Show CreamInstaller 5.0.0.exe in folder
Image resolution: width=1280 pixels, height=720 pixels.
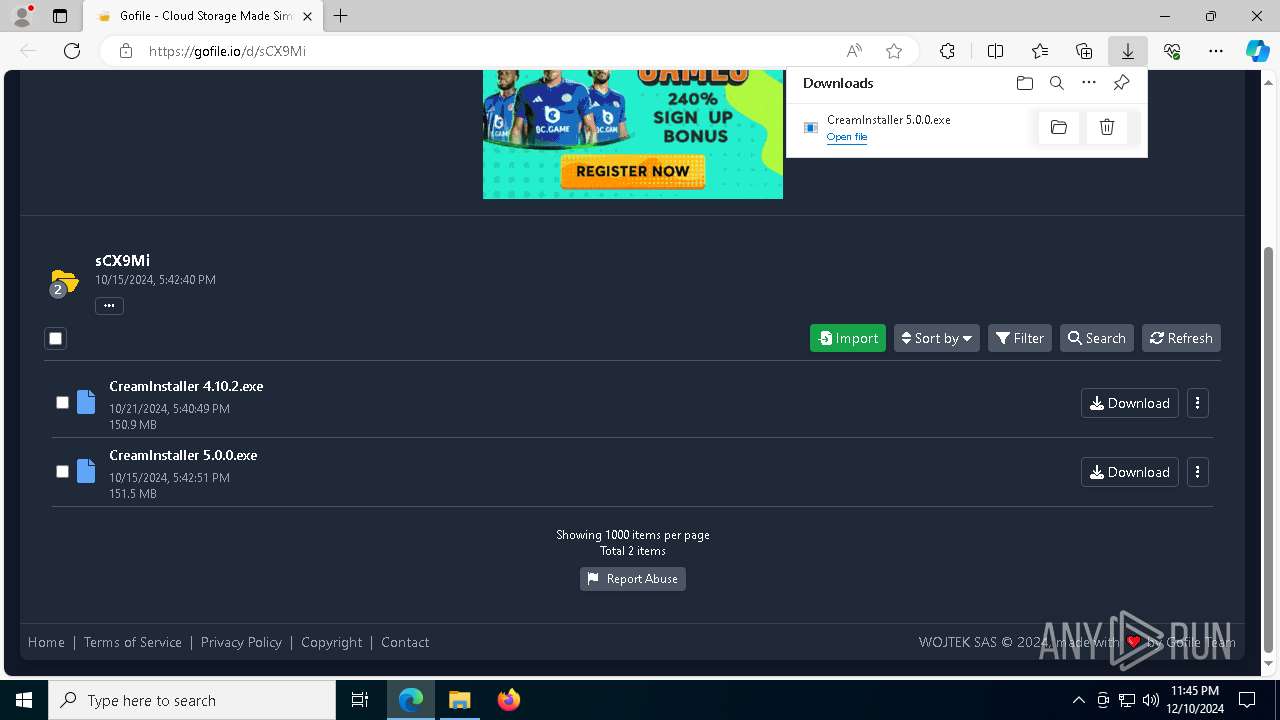(x=1059, y=127)
